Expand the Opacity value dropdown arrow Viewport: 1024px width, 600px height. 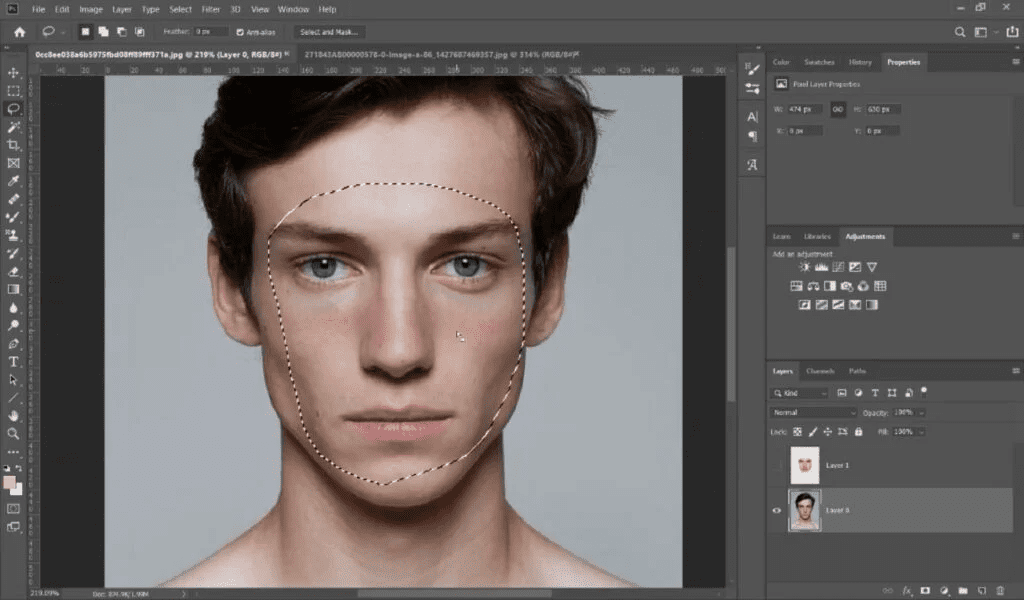[x=921, y=412]
